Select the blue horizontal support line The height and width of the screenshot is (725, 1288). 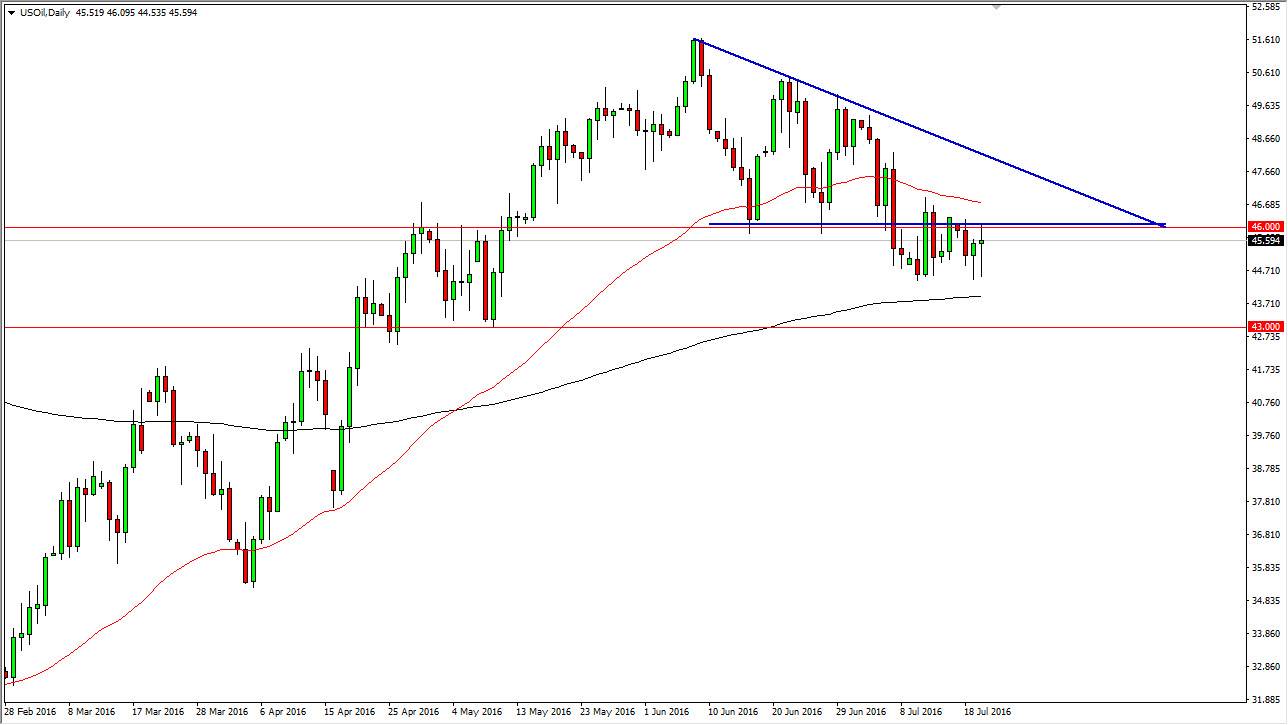(935, 224)
